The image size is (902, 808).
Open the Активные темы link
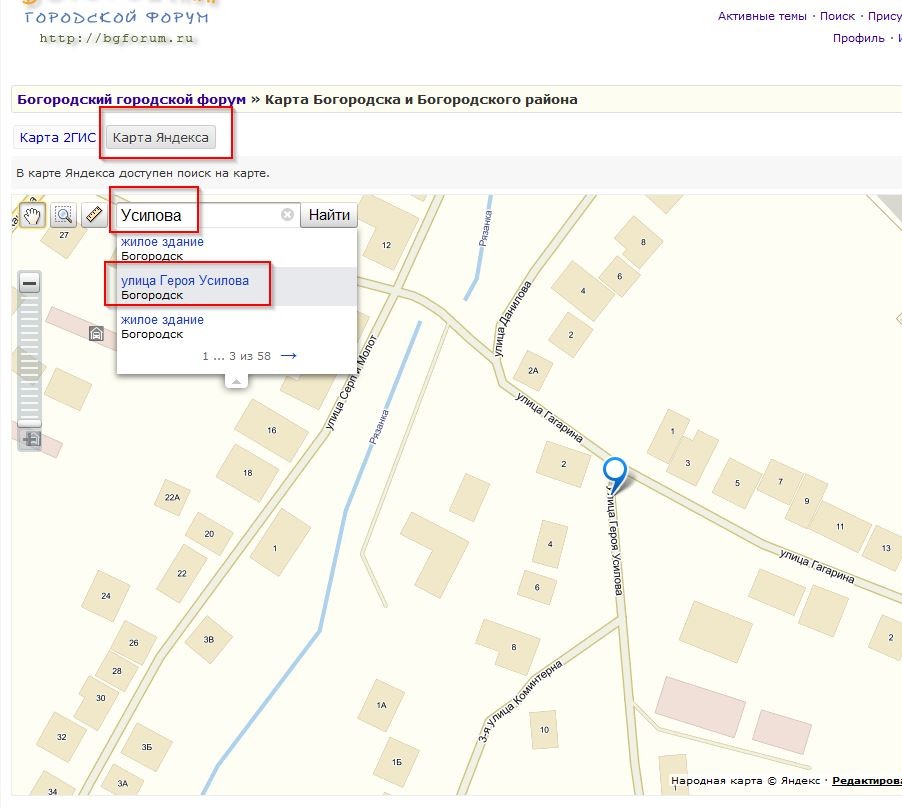tap(763, 16)
